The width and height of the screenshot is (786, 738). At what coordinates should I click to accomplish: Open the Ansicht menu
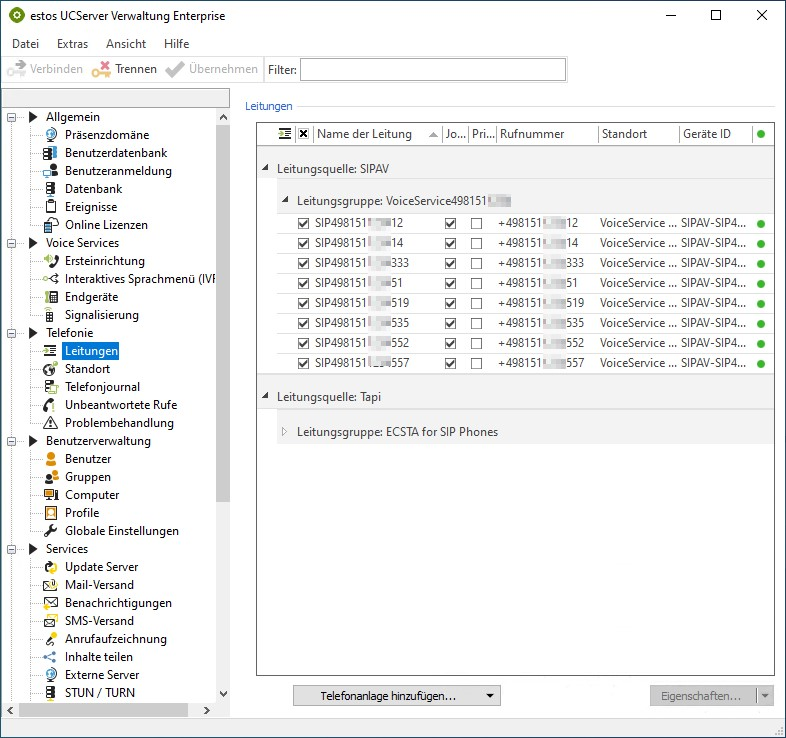126,44
